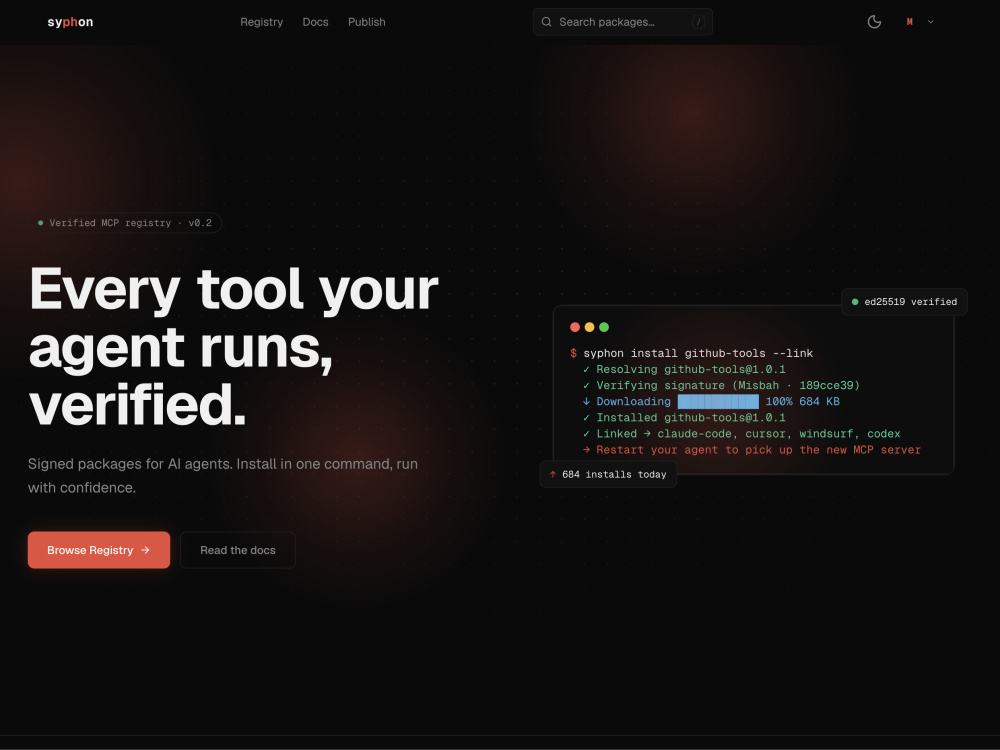Click the syphon logo
1000x750 pixels.
[x=70, y=22]
